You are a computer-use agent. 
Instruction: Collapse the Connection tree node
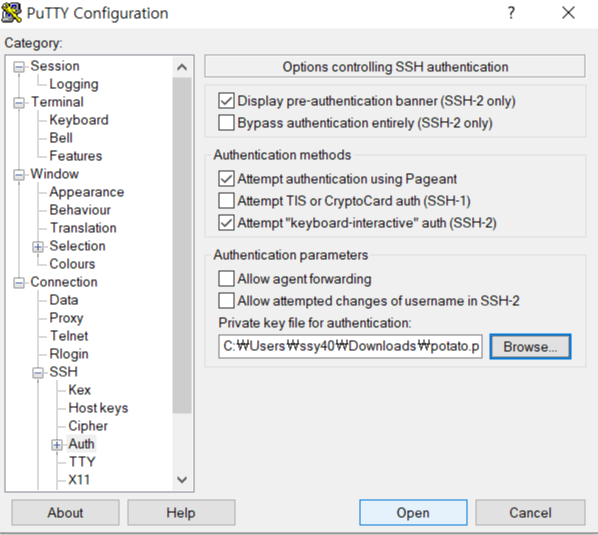point(19,283)
